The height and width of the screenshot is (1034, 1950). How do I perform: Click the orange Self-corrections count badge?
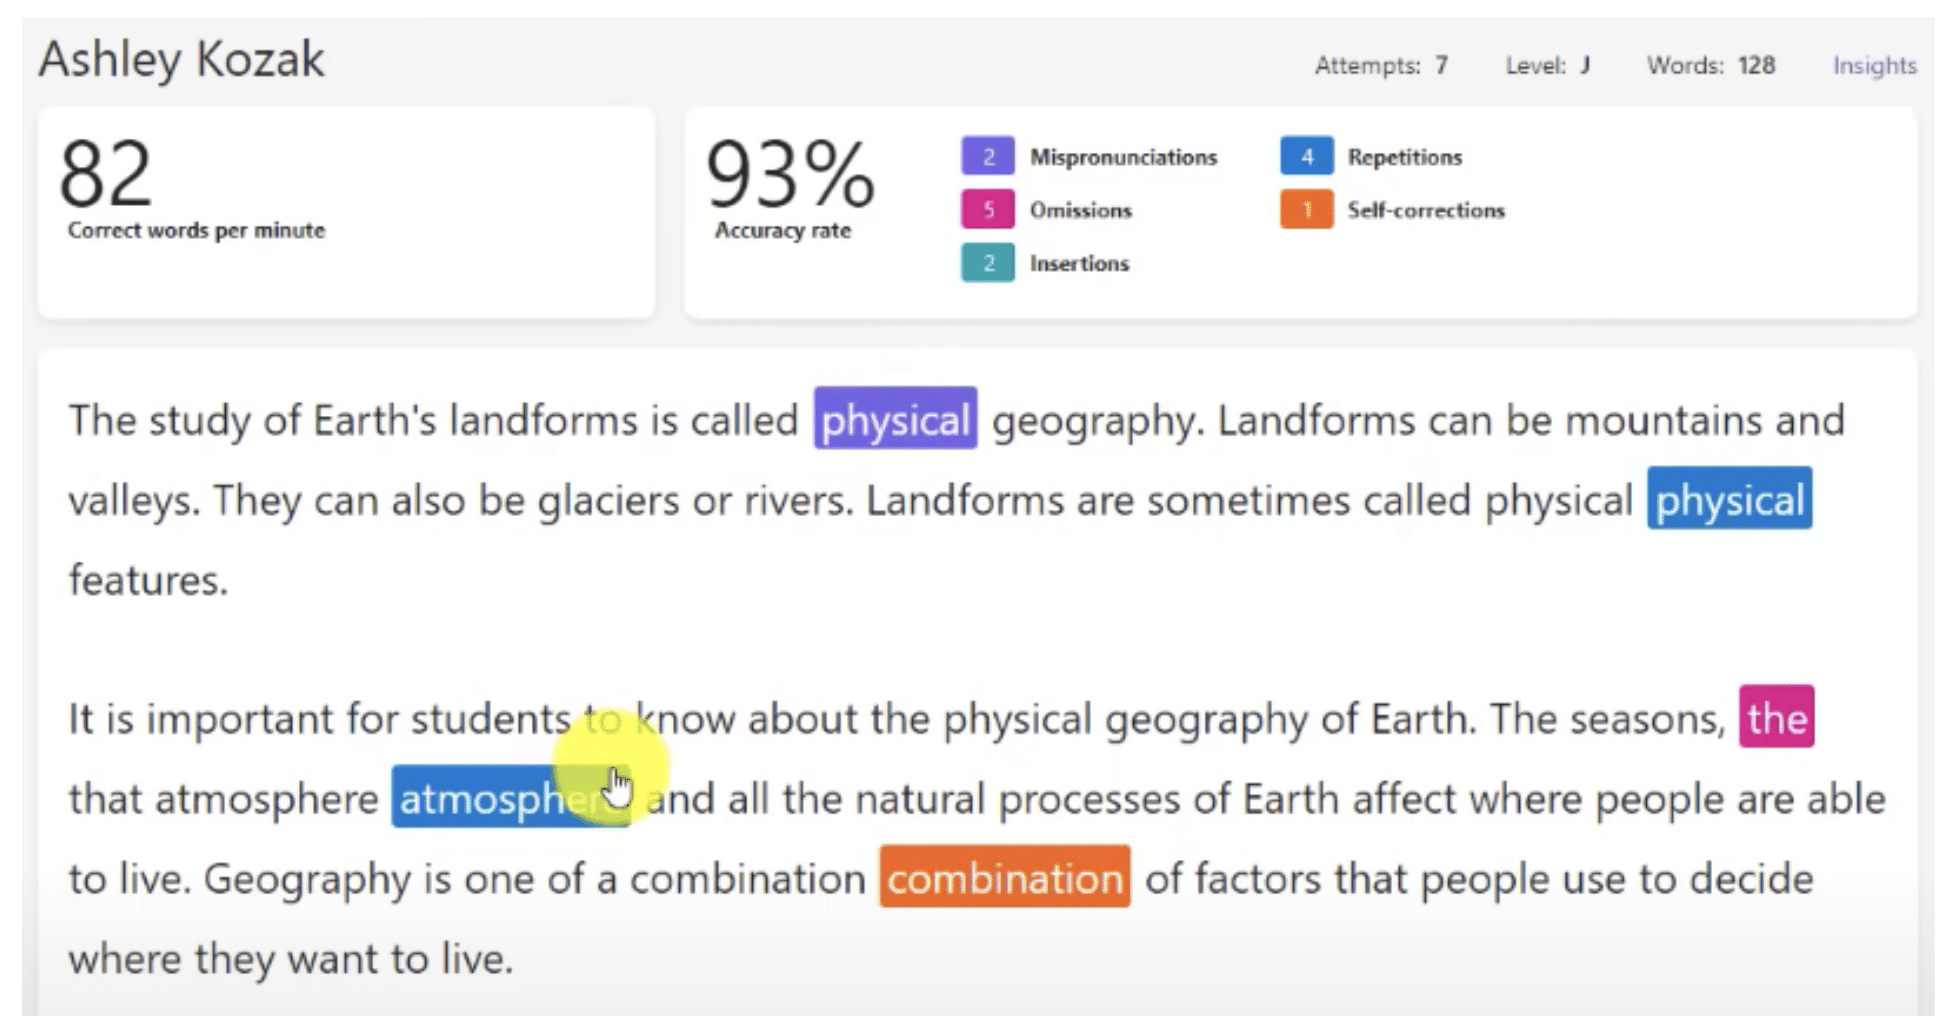(x=1305, y=210)
